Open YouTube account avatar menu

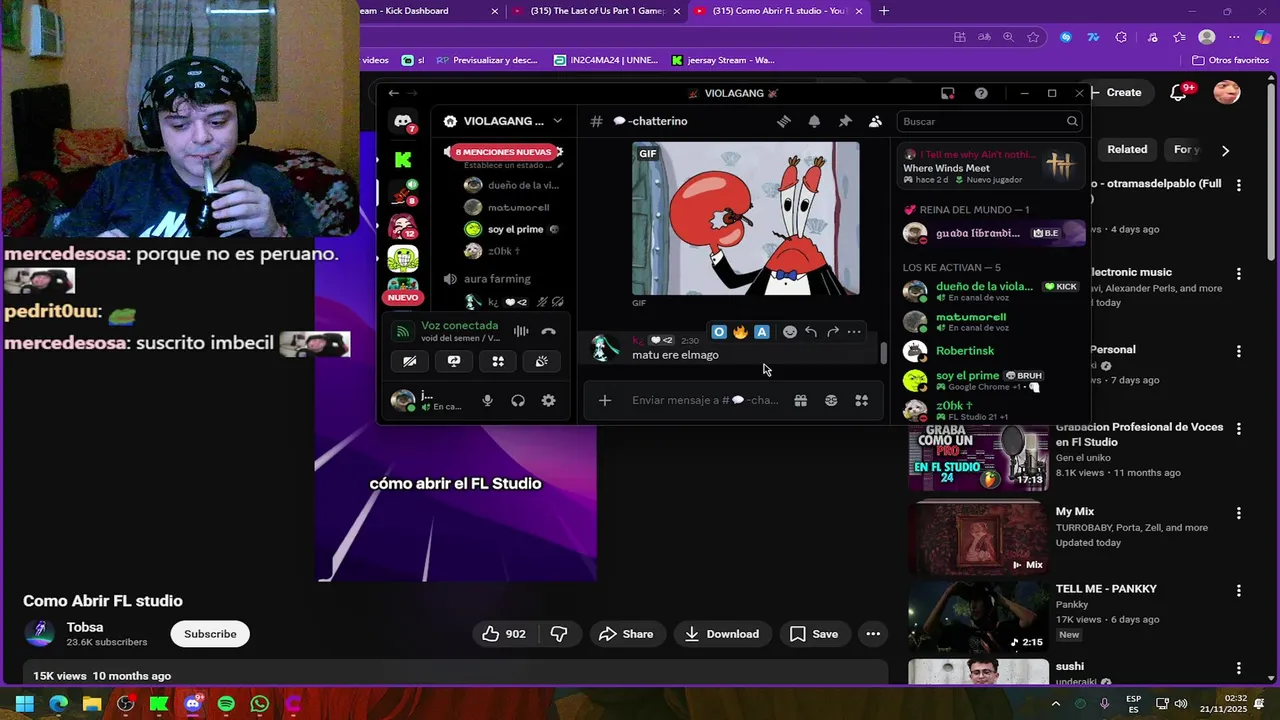1227,92
